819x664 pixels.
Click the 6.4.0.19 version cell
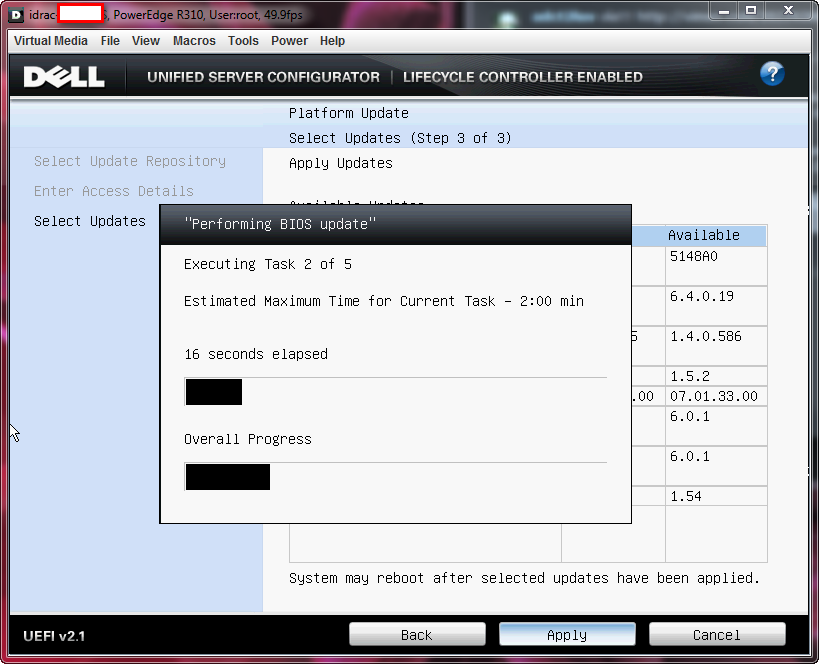(x=716, y=306)
